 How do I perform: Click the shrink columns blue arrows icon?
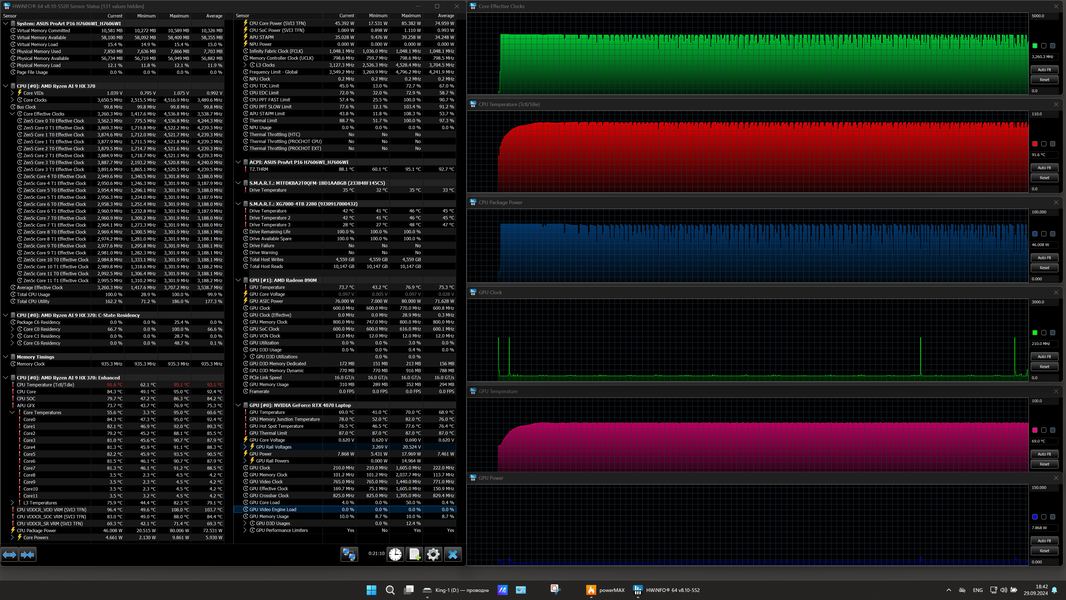click(x=28, y=554)
